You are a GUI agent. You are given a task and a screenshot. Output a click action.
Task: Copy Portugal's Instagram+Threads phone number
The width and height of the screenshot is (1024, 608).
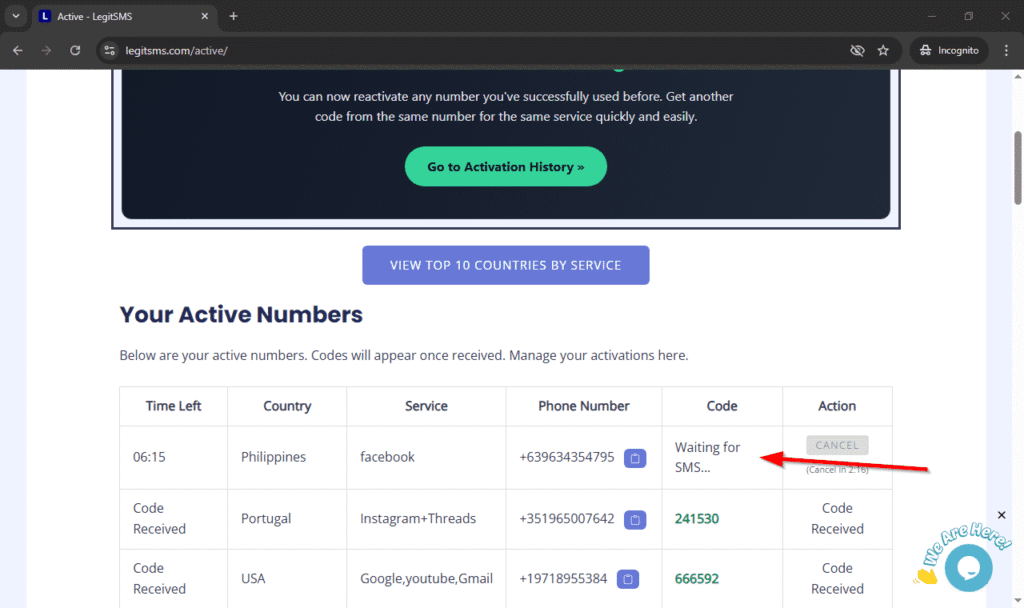pos(635,518)
